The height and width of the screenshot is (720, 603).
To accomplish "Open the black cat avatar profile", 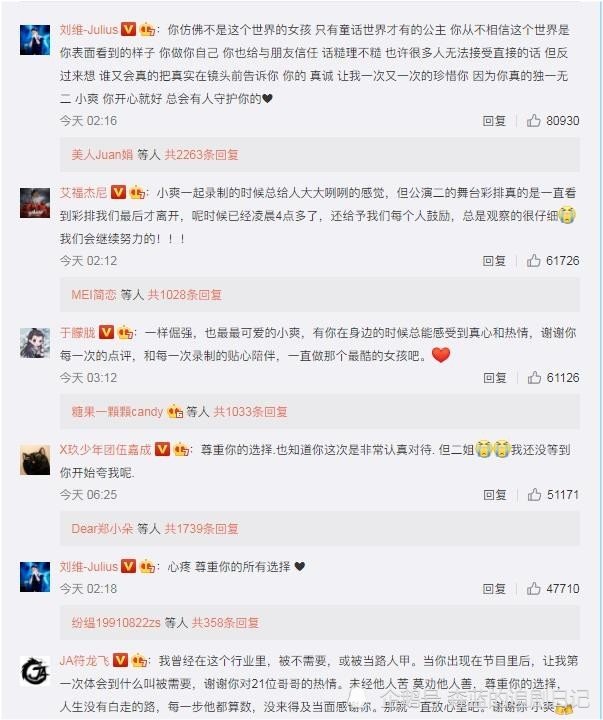I will [35, 460].
